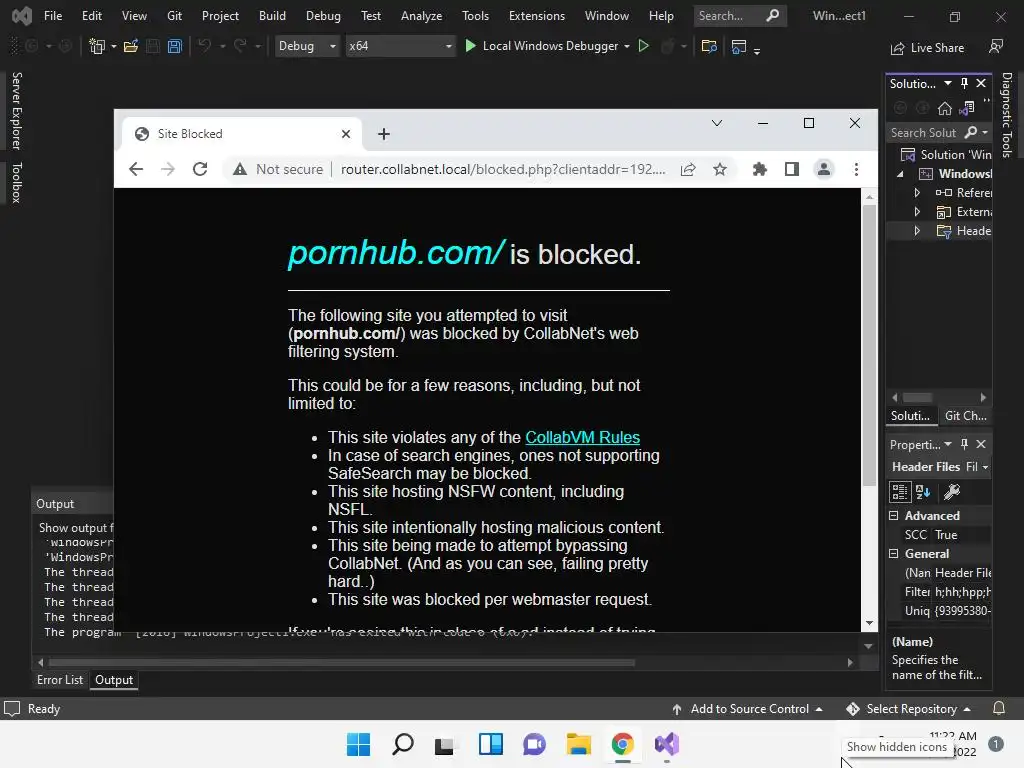Click the Categorized view icon in Properties
Viewport: 1024px width, 768px height.
pyautogui.click(x=899, y=492)
